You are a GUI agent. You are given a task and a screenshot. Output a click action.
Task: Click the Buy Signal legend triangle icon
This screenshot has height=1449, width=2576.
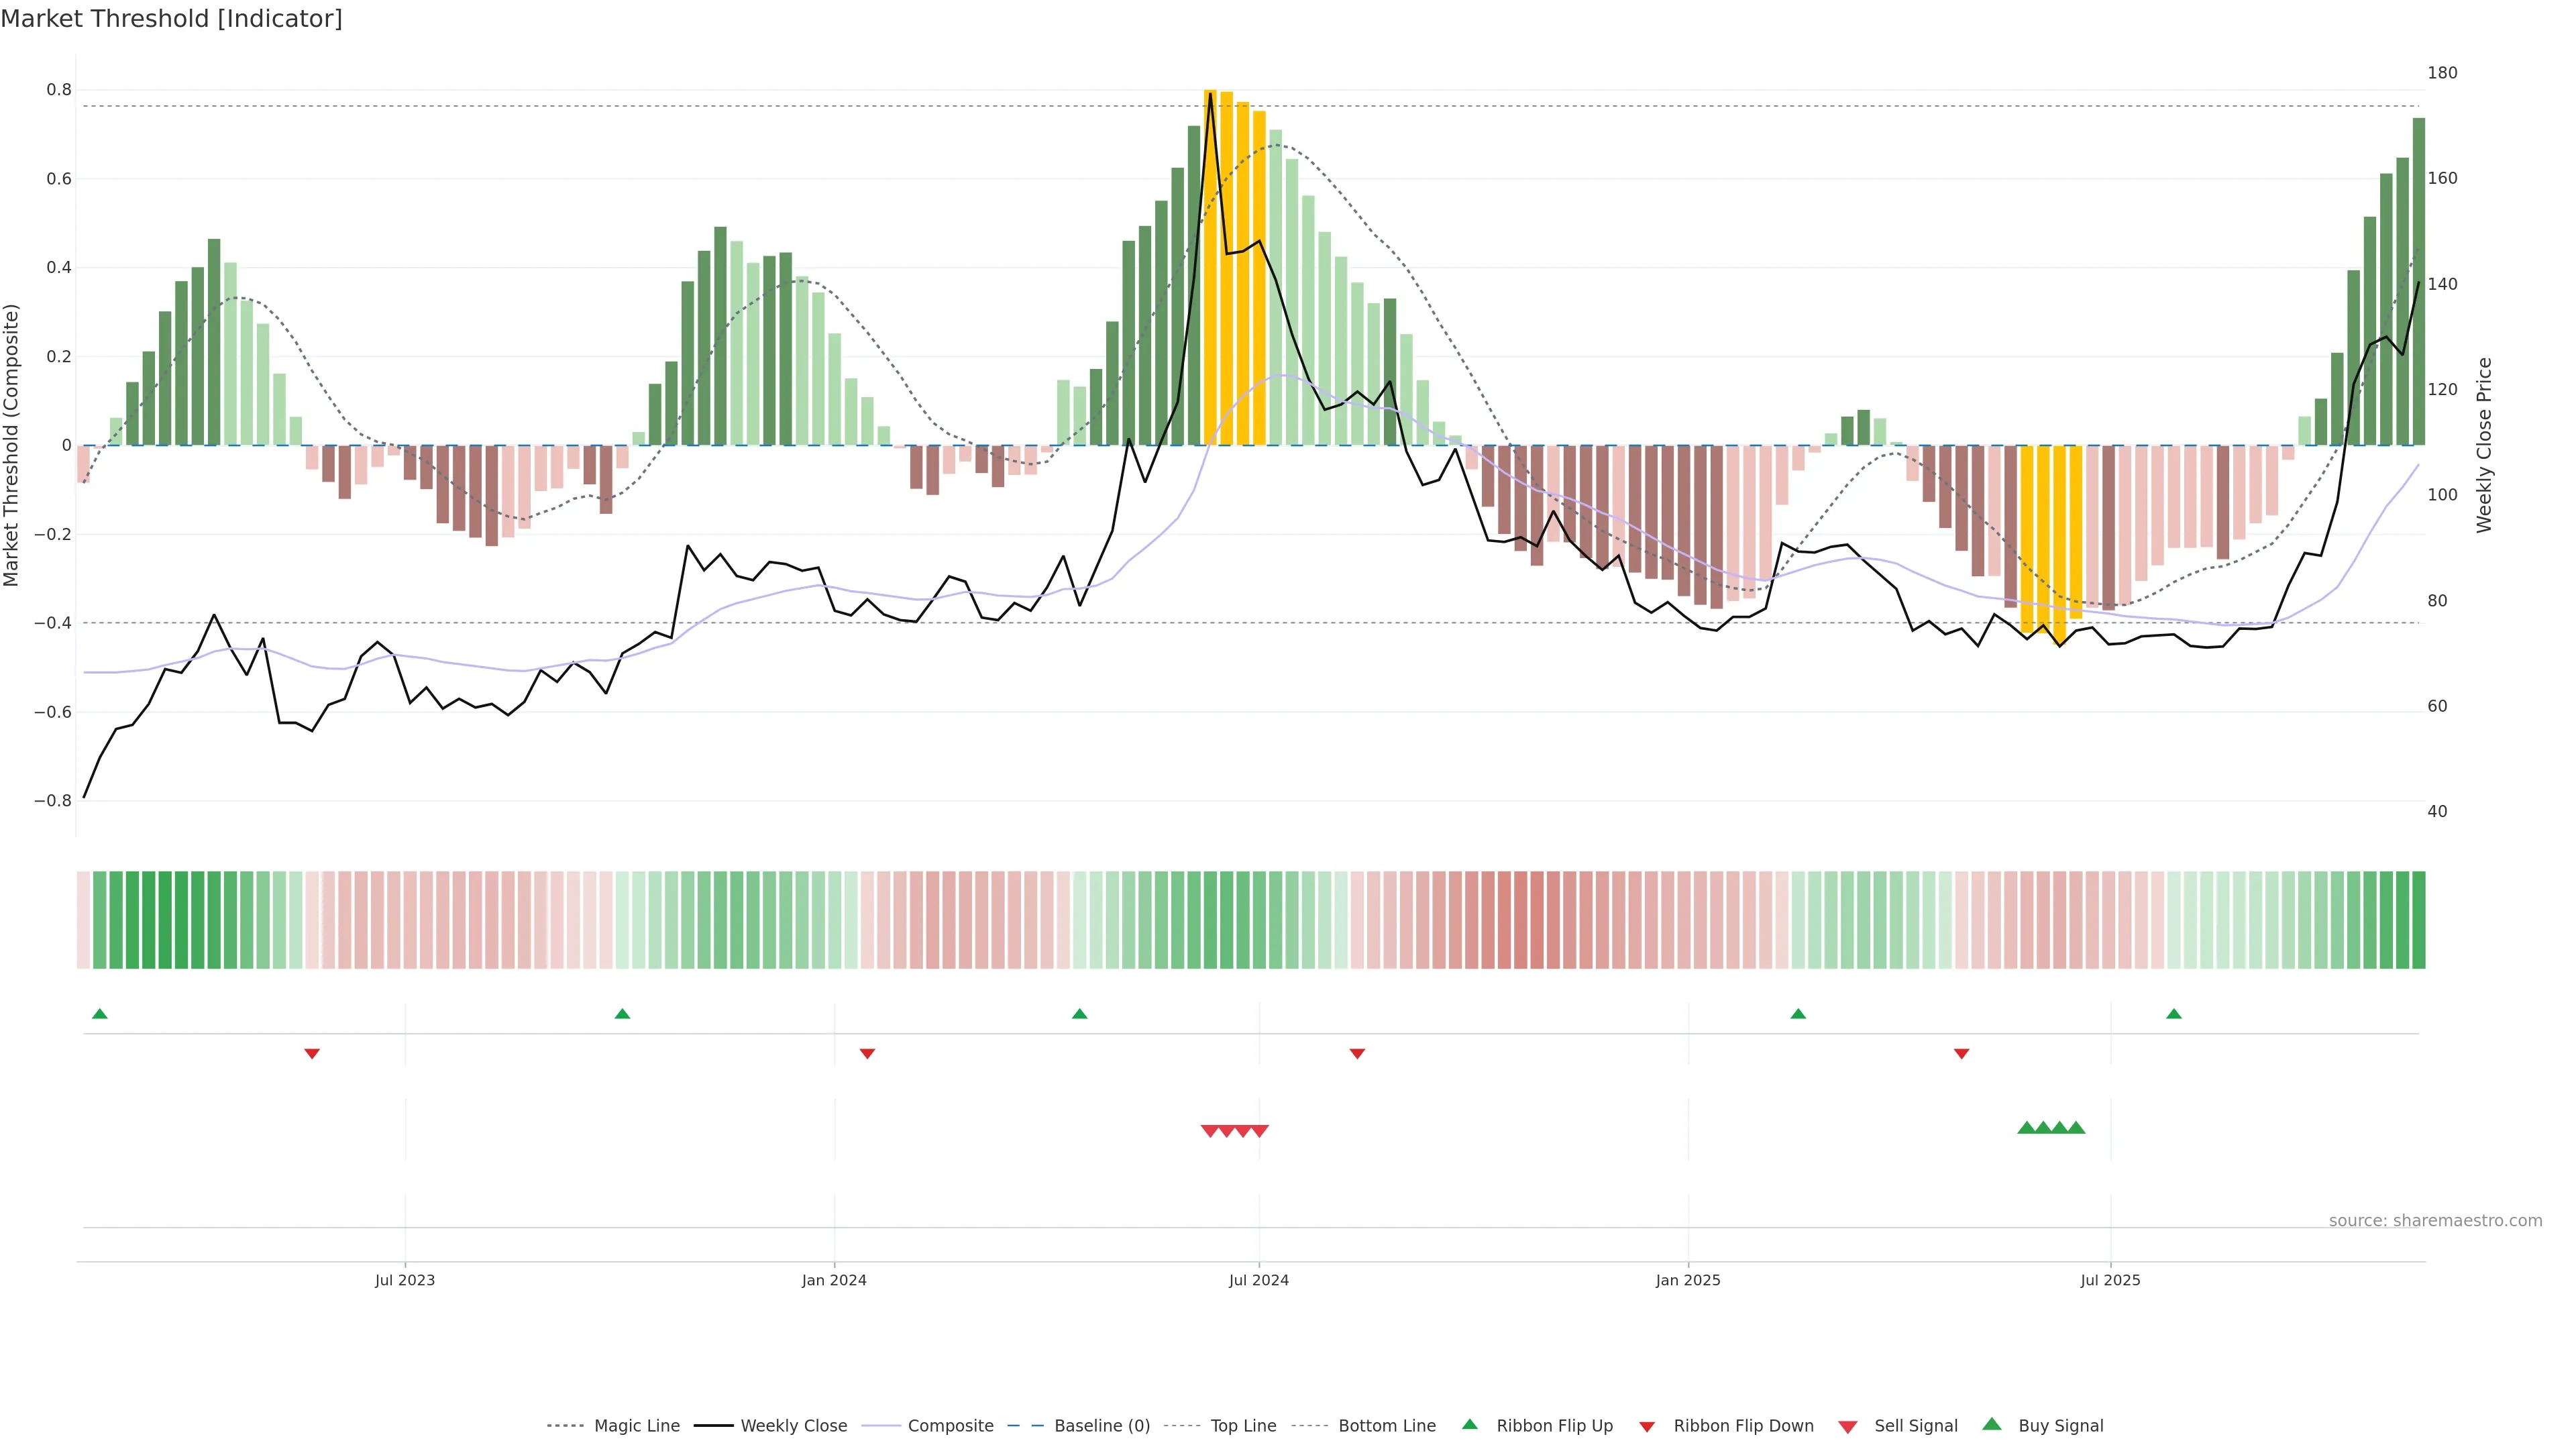(x=1992, y=1424)
